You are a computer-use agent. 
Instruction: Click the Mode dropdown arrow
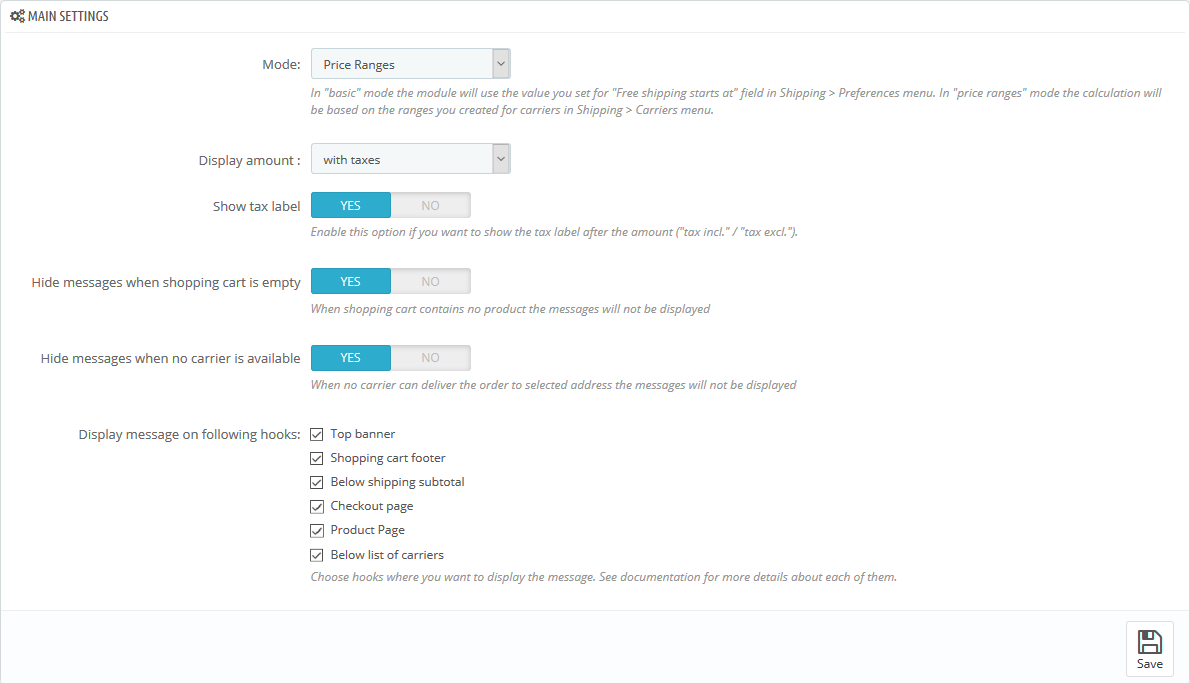[501, 64]
